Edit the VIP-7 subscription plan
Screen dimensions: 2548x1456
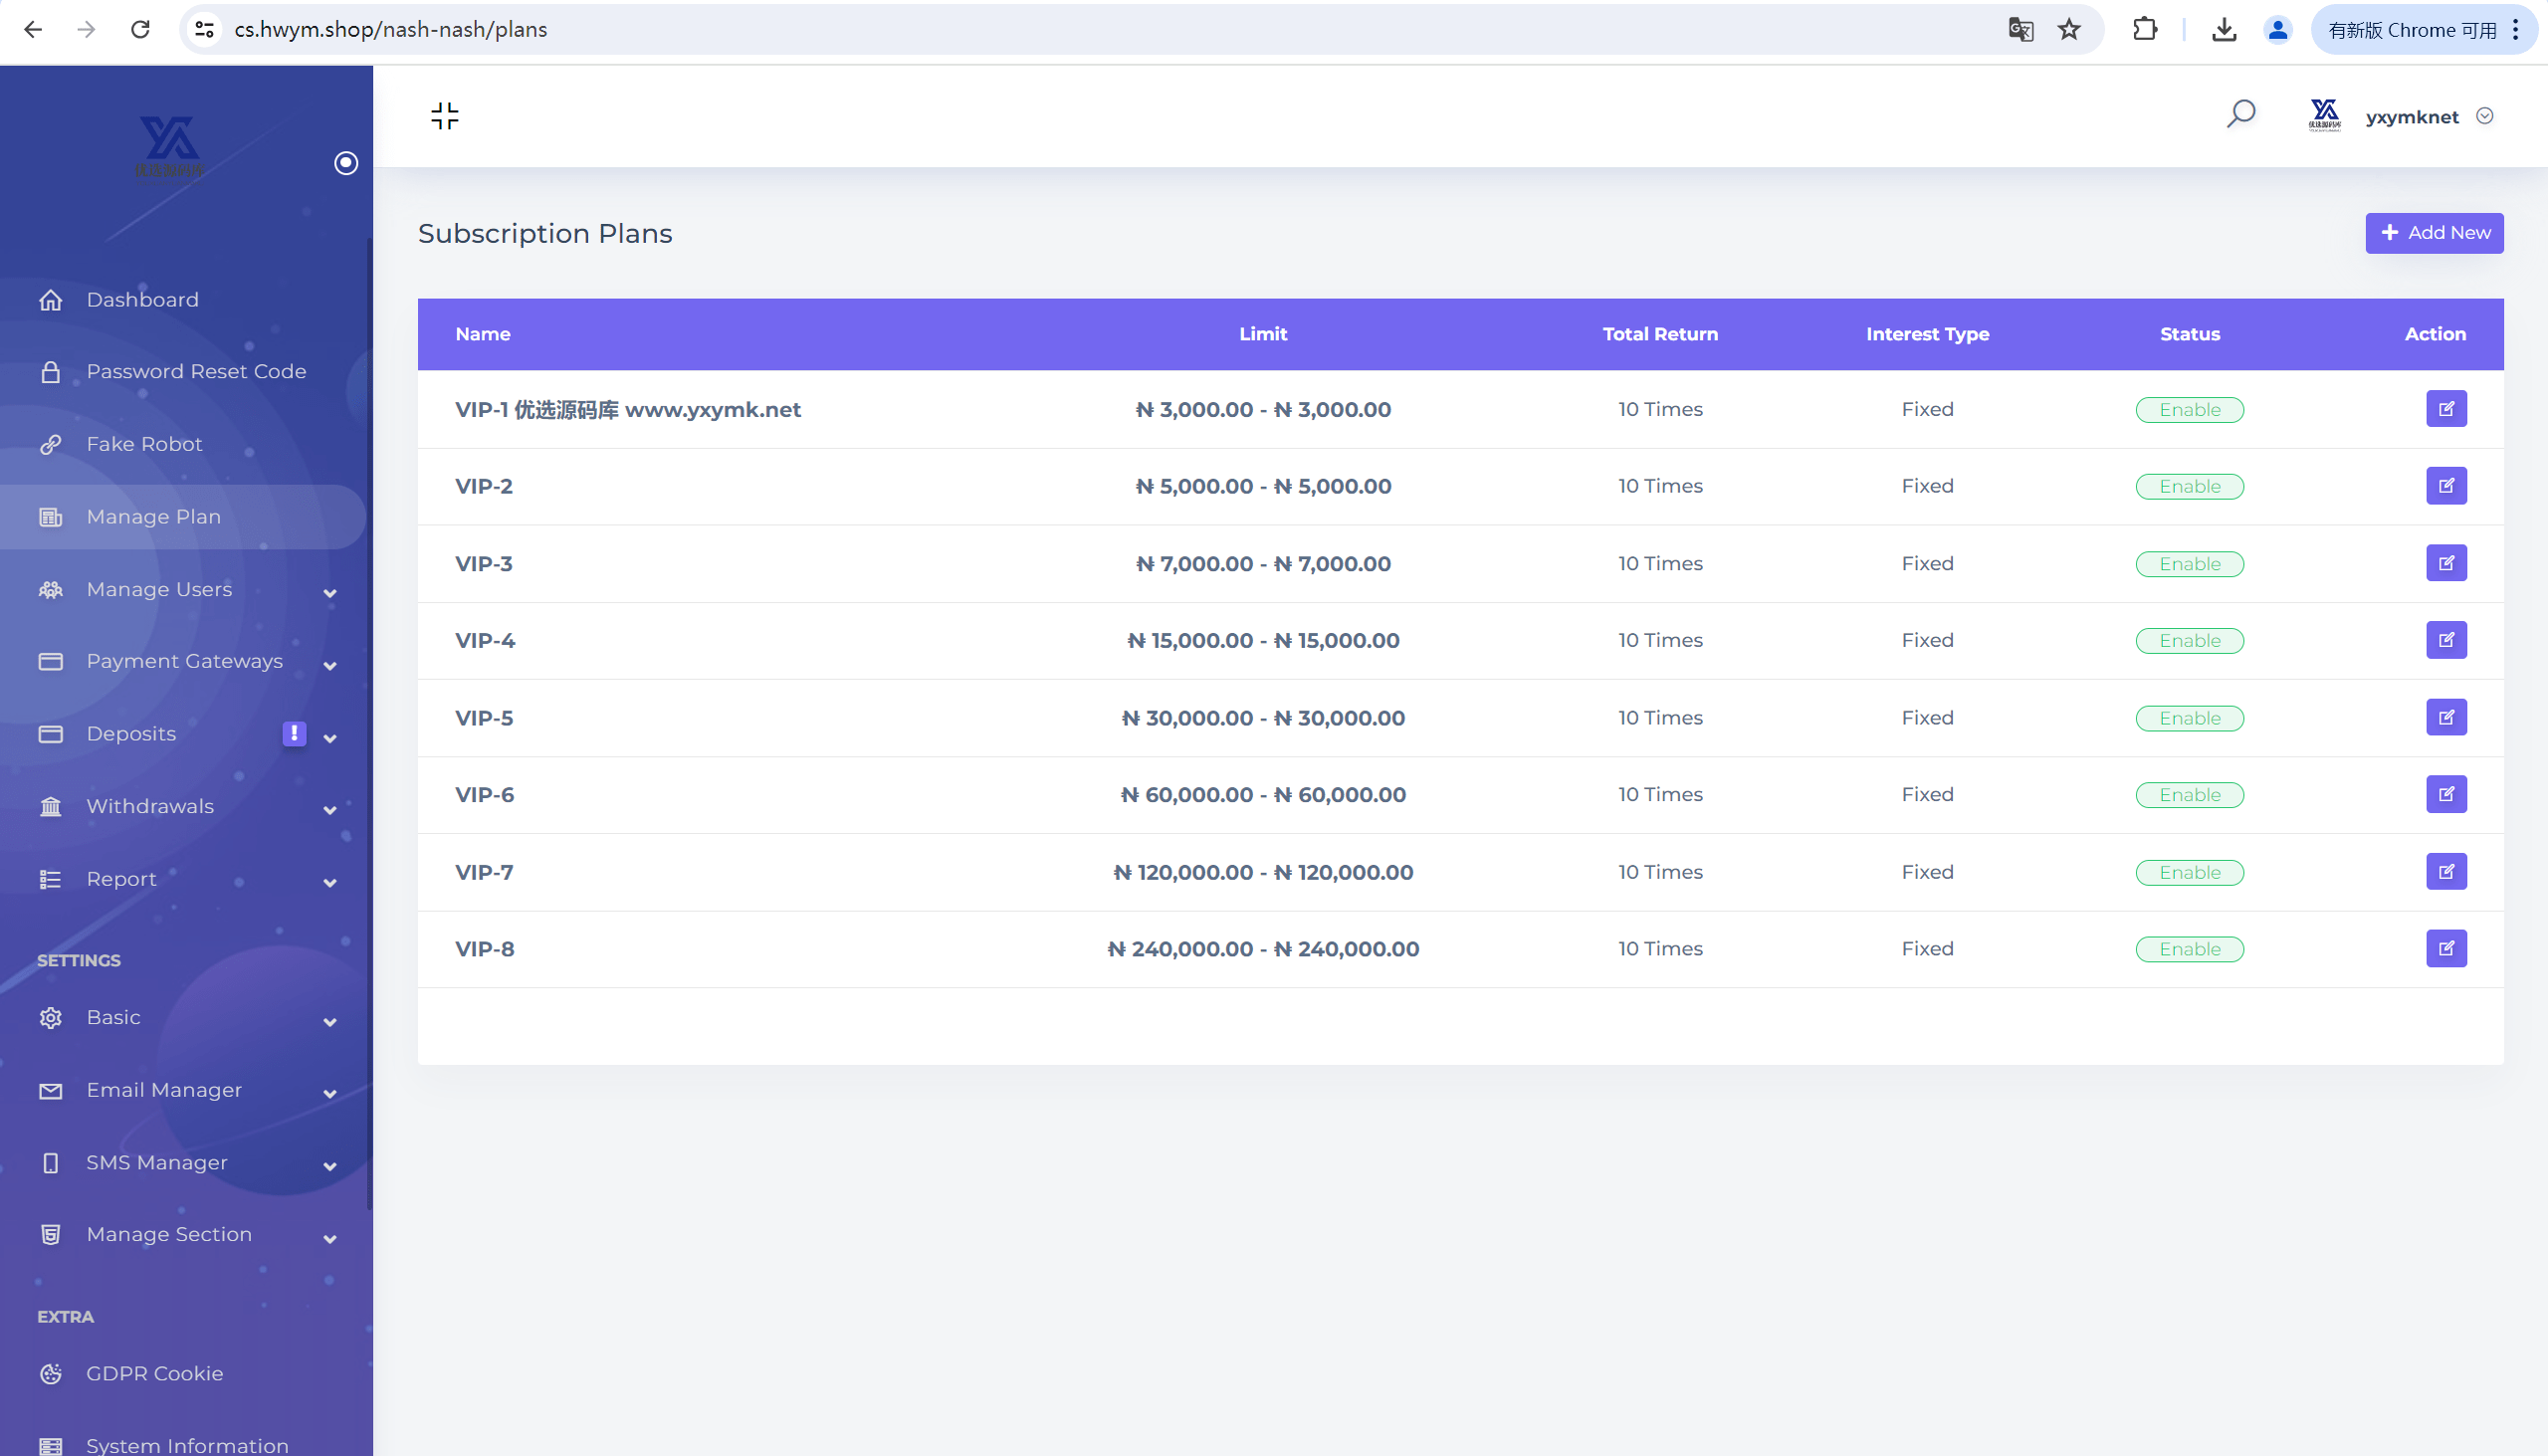(2446, 872)
